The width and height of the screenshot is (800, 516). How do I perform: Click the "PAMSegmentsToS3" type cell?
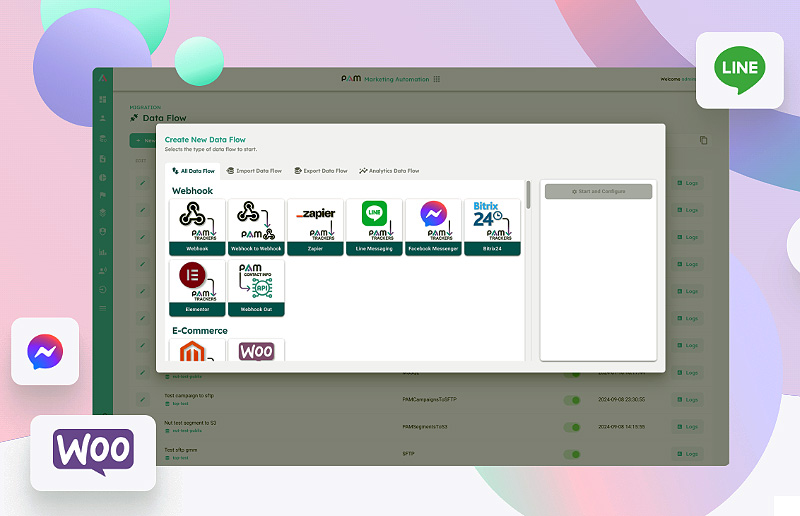click(424, 426)
